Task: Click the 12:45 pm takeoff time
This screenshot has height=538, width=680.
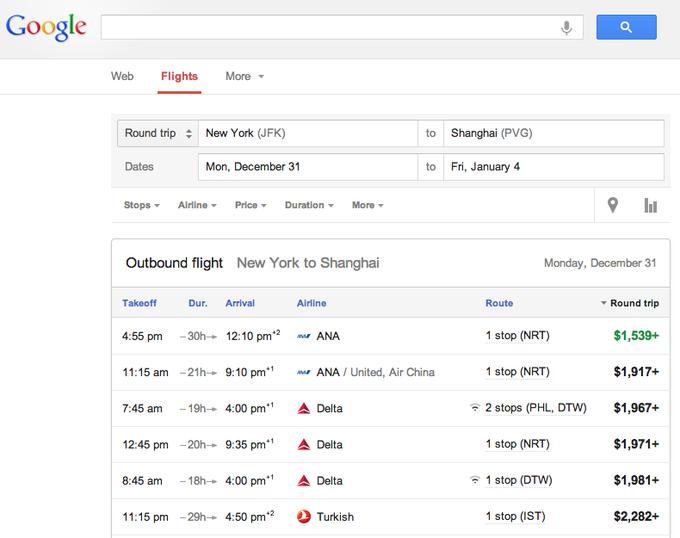Action: (x=145, y=445)
